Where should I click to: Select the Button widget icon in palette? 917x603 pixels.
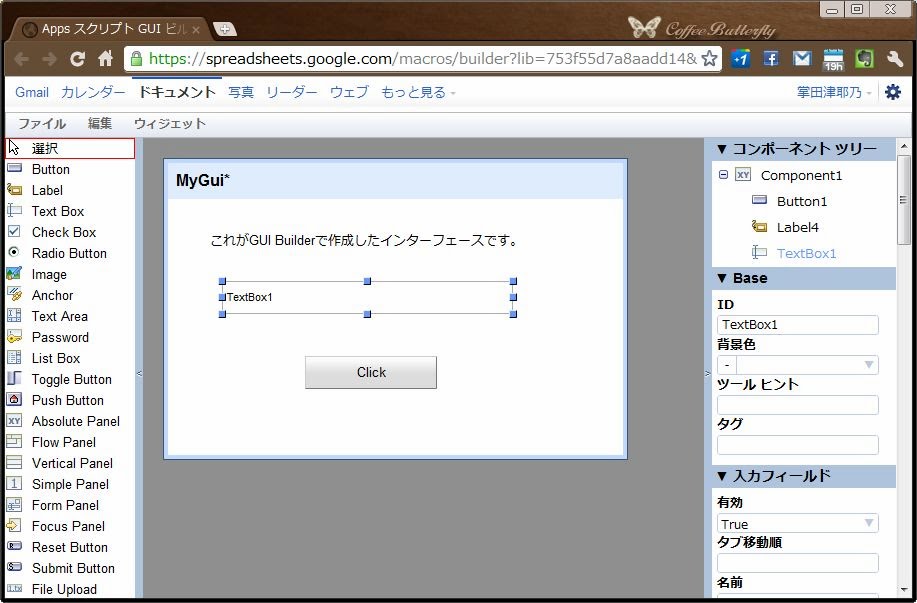pyautogui.click(x=15, y=169)
